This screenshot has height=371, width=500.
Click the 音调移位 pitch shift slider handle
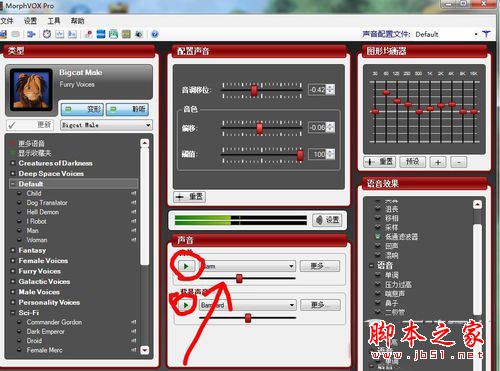[x=254, y=90]
